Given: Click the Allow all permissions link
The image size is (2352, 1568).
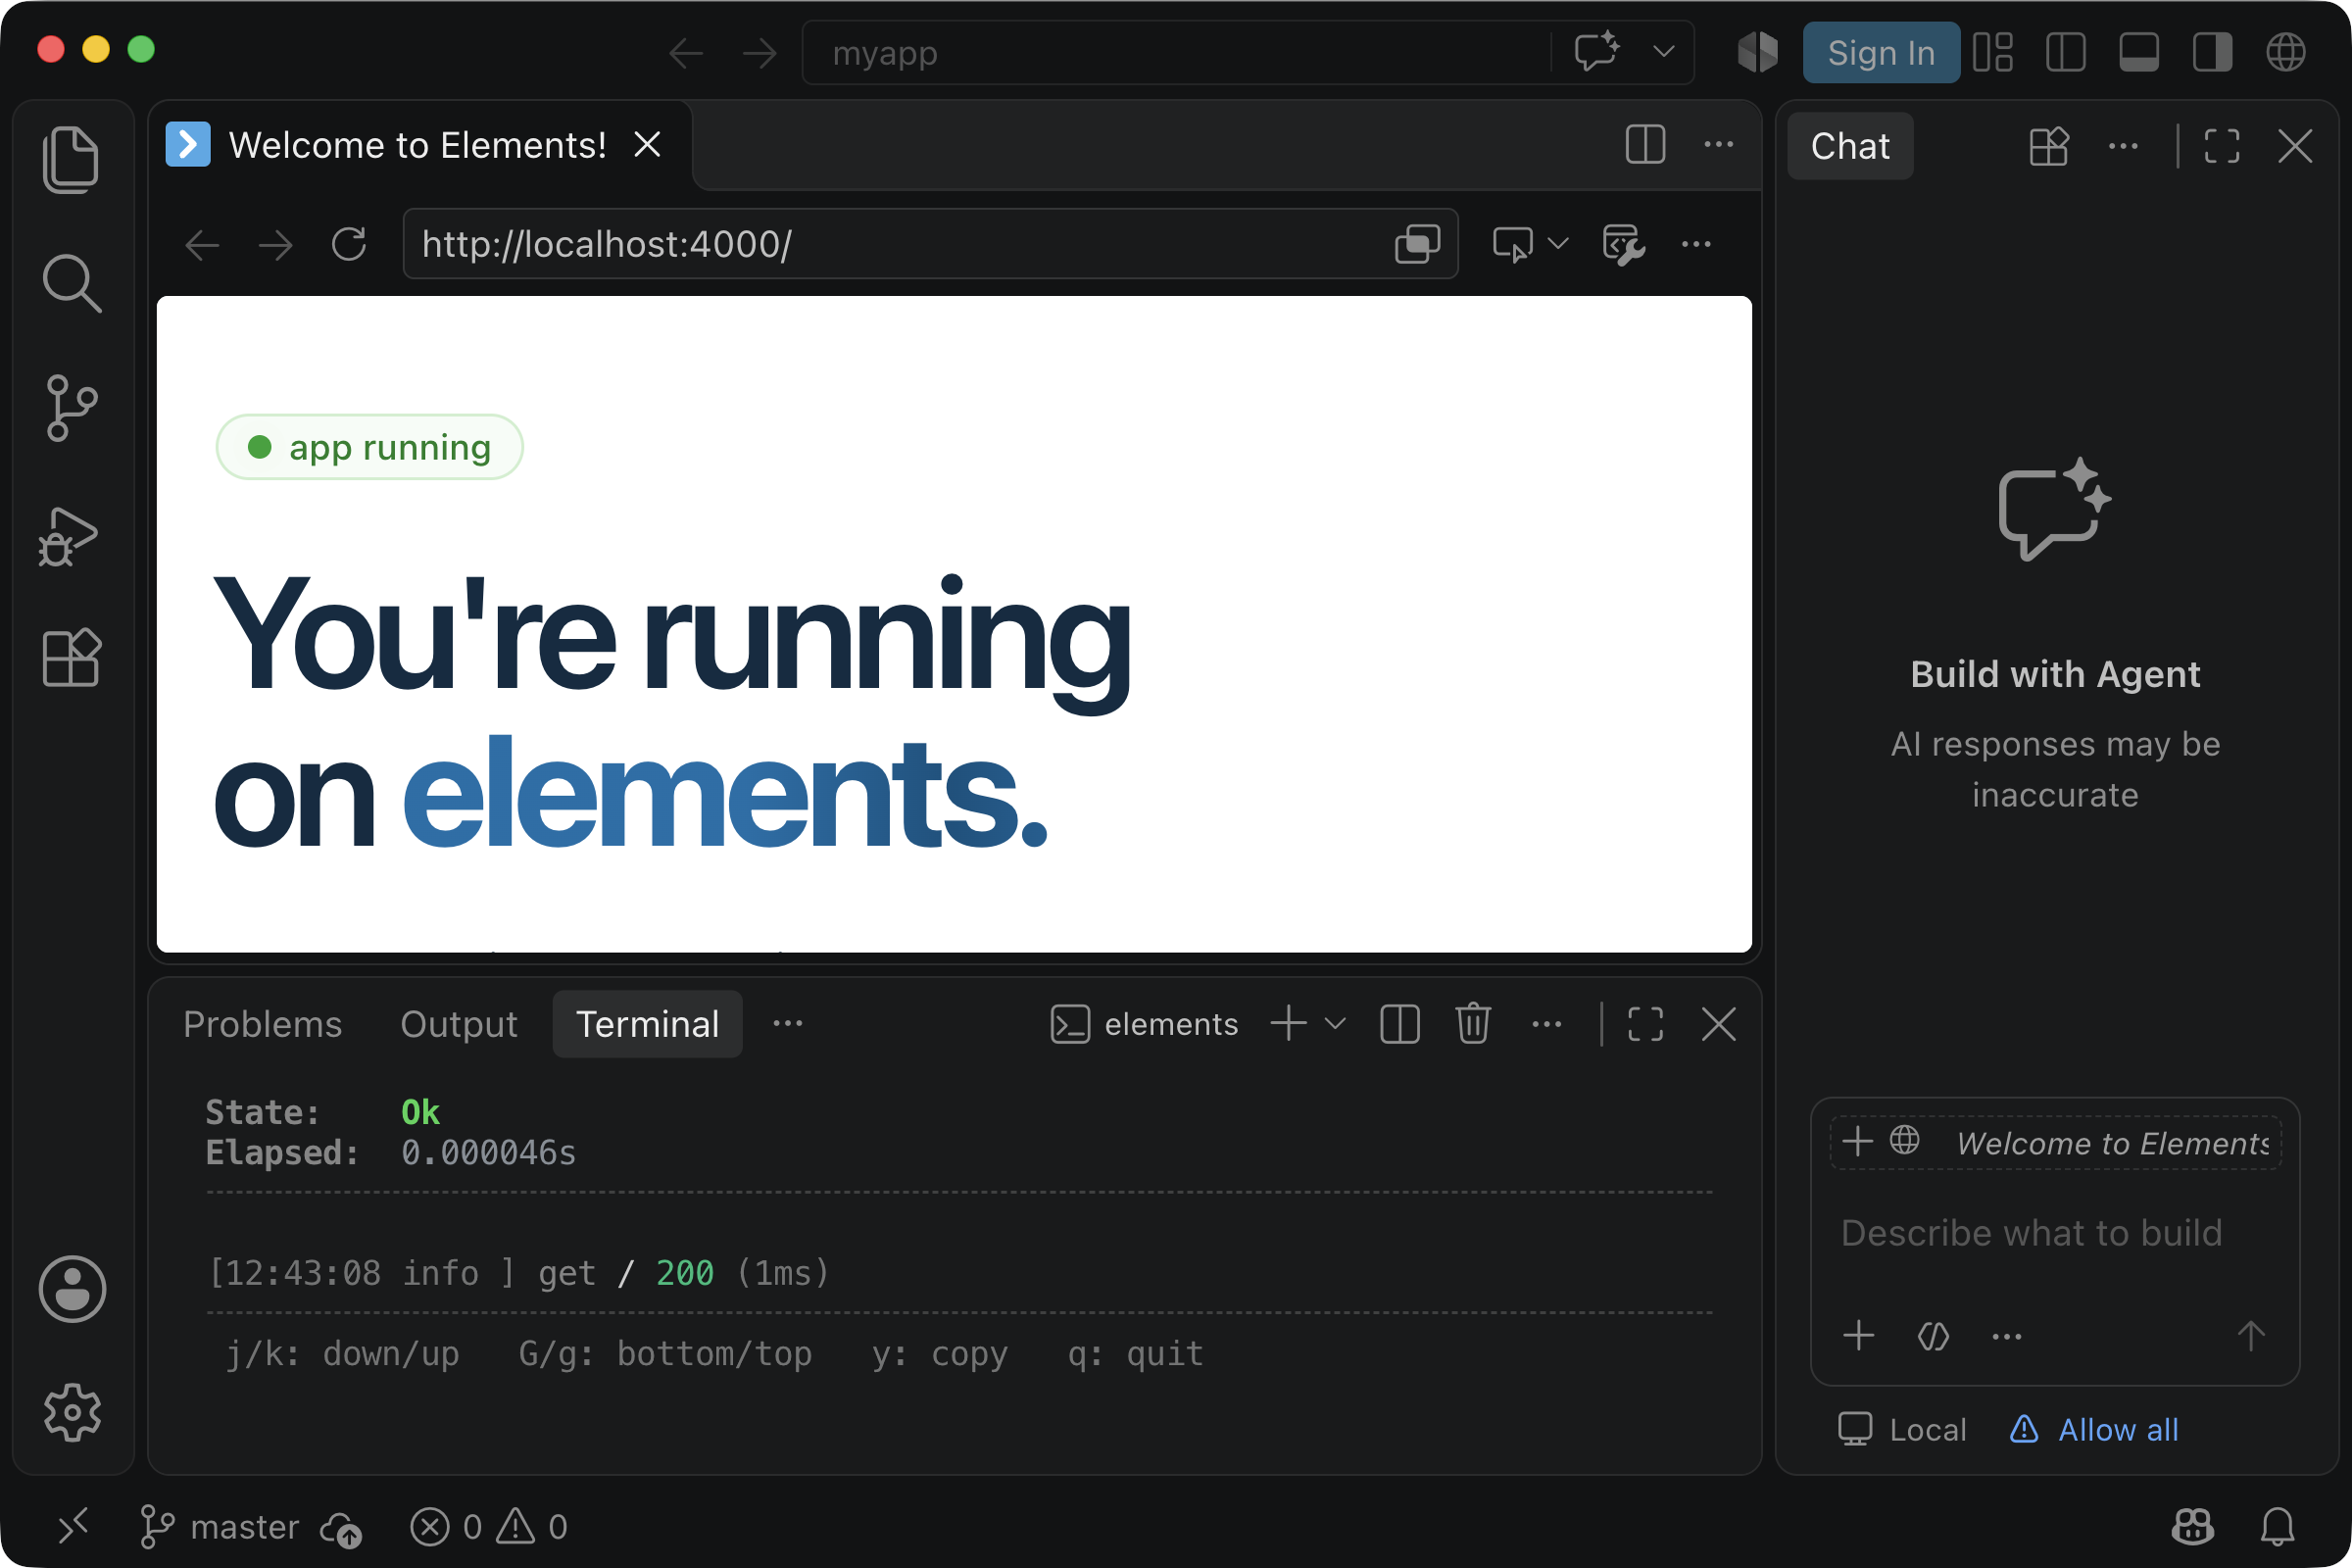Looking at the screenshot, I should 2094,1429.
